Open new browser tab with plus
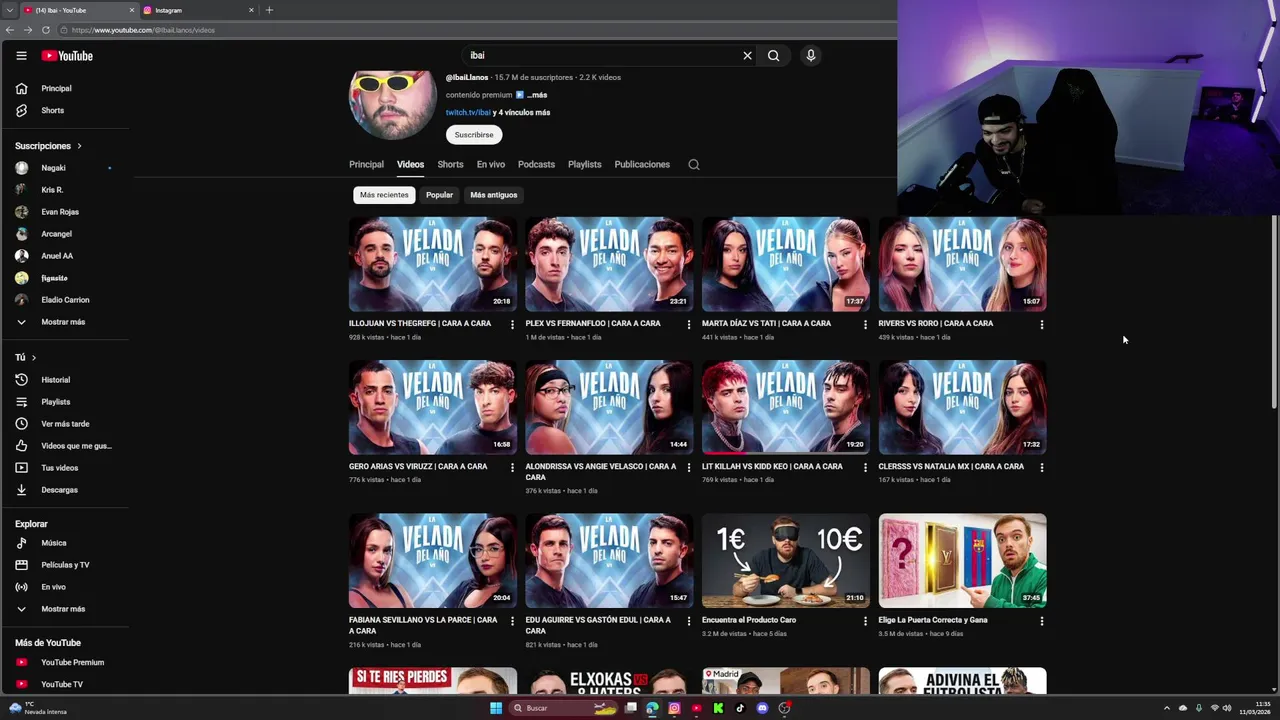 pos(269,10)
